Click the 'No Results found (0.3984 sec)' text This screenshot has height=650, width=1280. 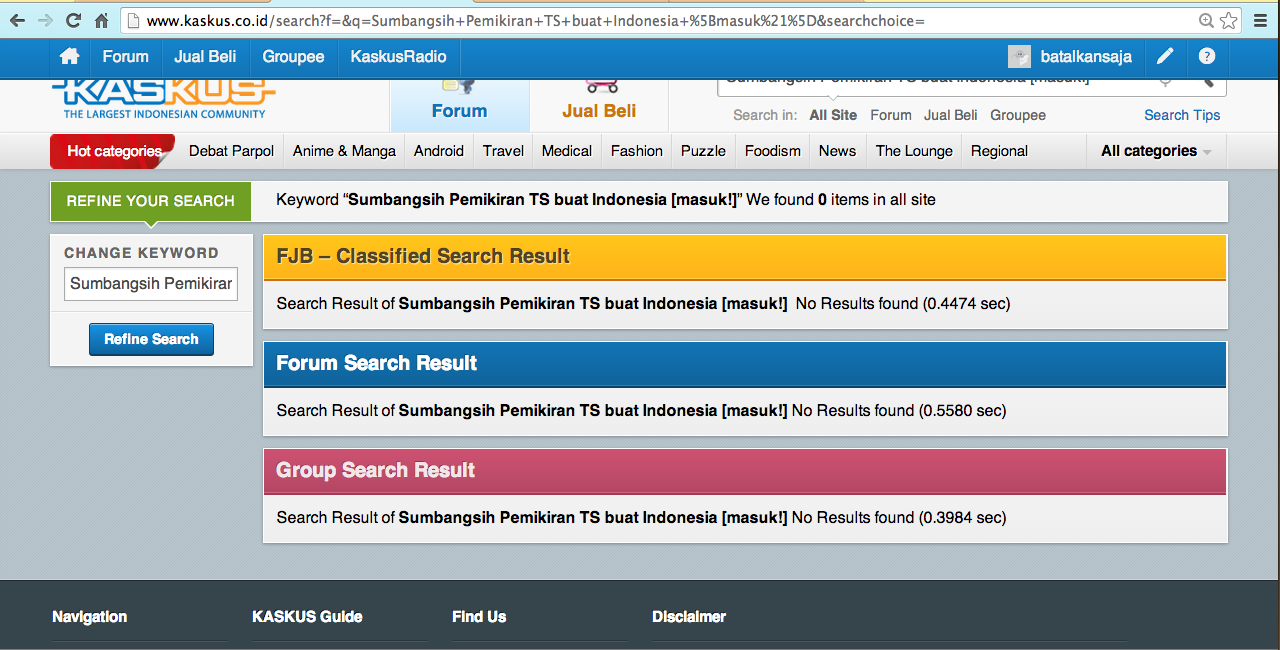coord(899,517)
